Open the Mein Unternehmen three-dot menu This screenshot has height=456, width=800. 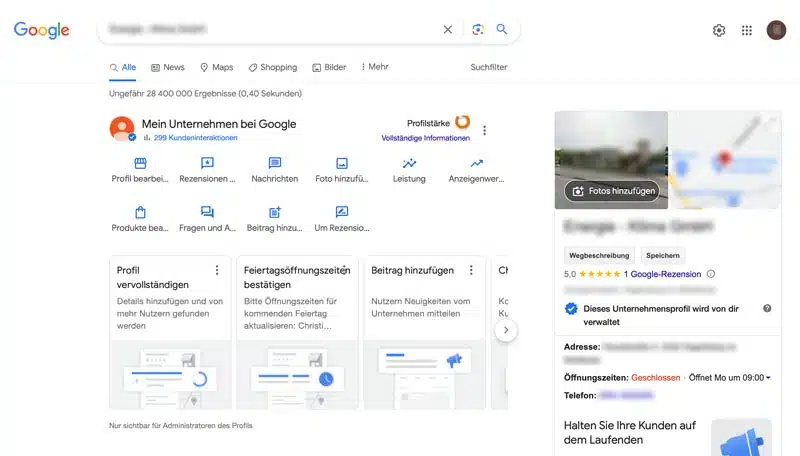[x=484, y=131]
